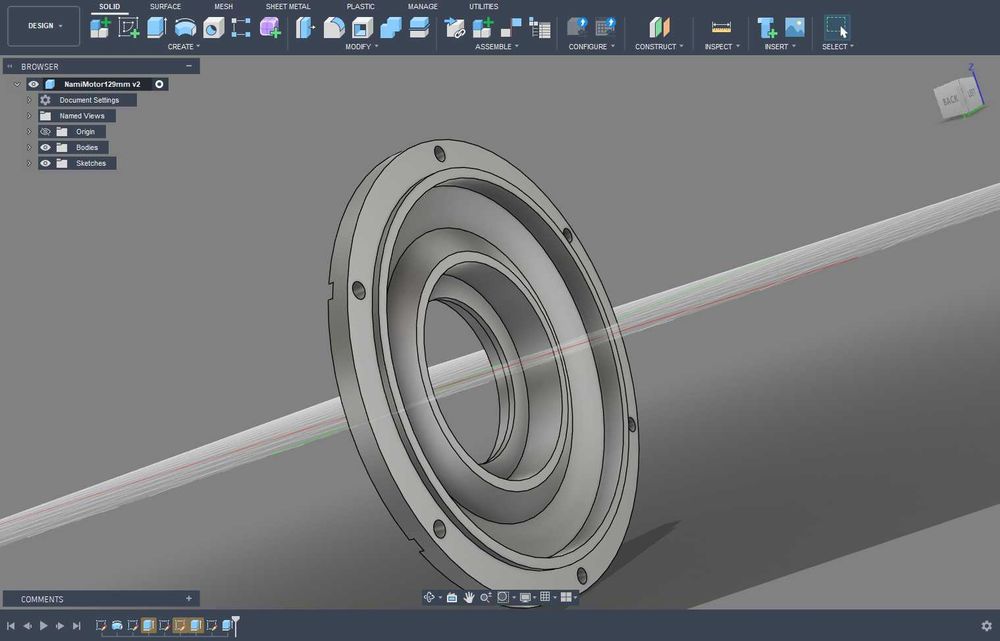Viewport: 1000px width, 641px height.
Task: Select the Measure tool
Action: coord(721,27)
